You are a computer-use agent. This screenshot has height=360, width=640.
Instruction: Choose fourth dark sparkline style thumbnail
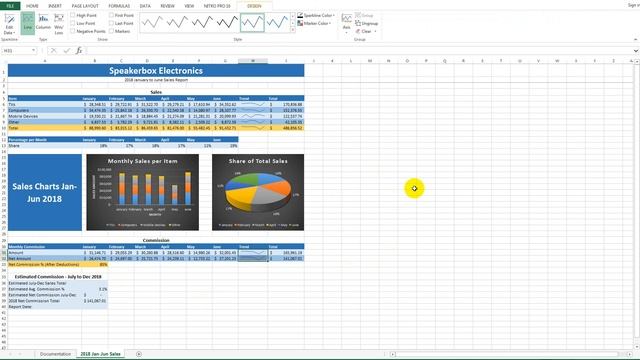coord(227,22)
